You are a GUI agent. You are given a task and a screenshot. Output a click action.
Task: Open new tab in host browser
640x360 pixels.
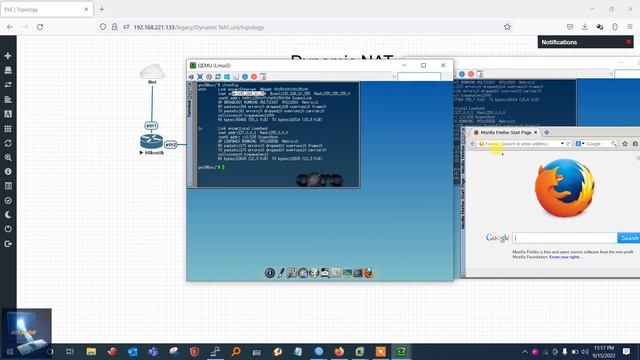pyautogui.click(x=102, y=9)
